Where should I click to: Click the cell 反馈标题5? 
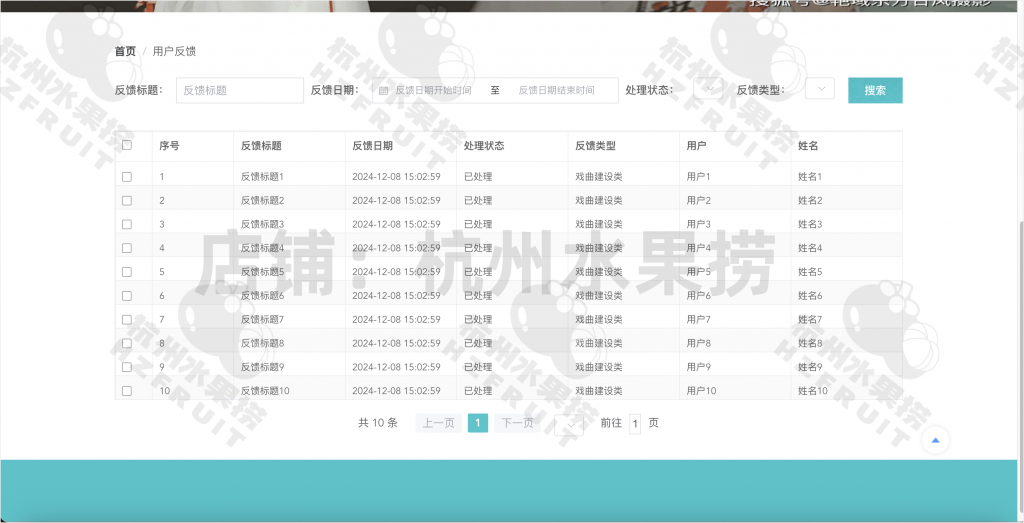click(x=263, y=272)
